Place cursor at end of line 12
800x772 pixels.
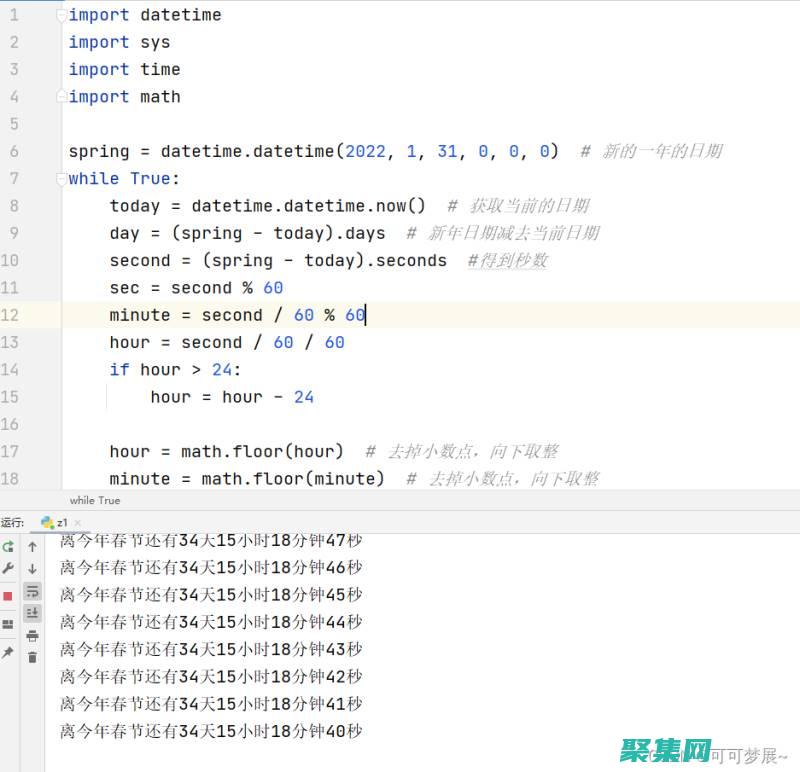(x=367, y=315)
